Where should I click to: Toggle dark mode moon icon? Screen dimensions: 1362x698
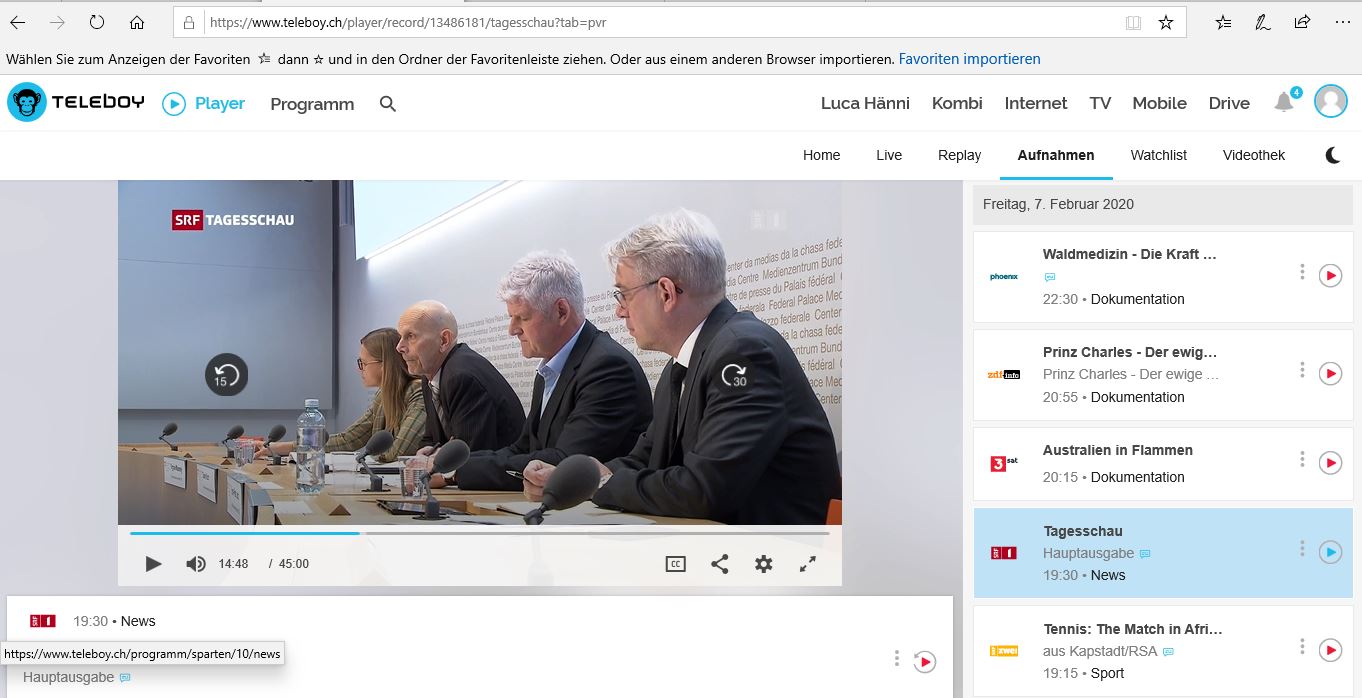[1333, 155]
